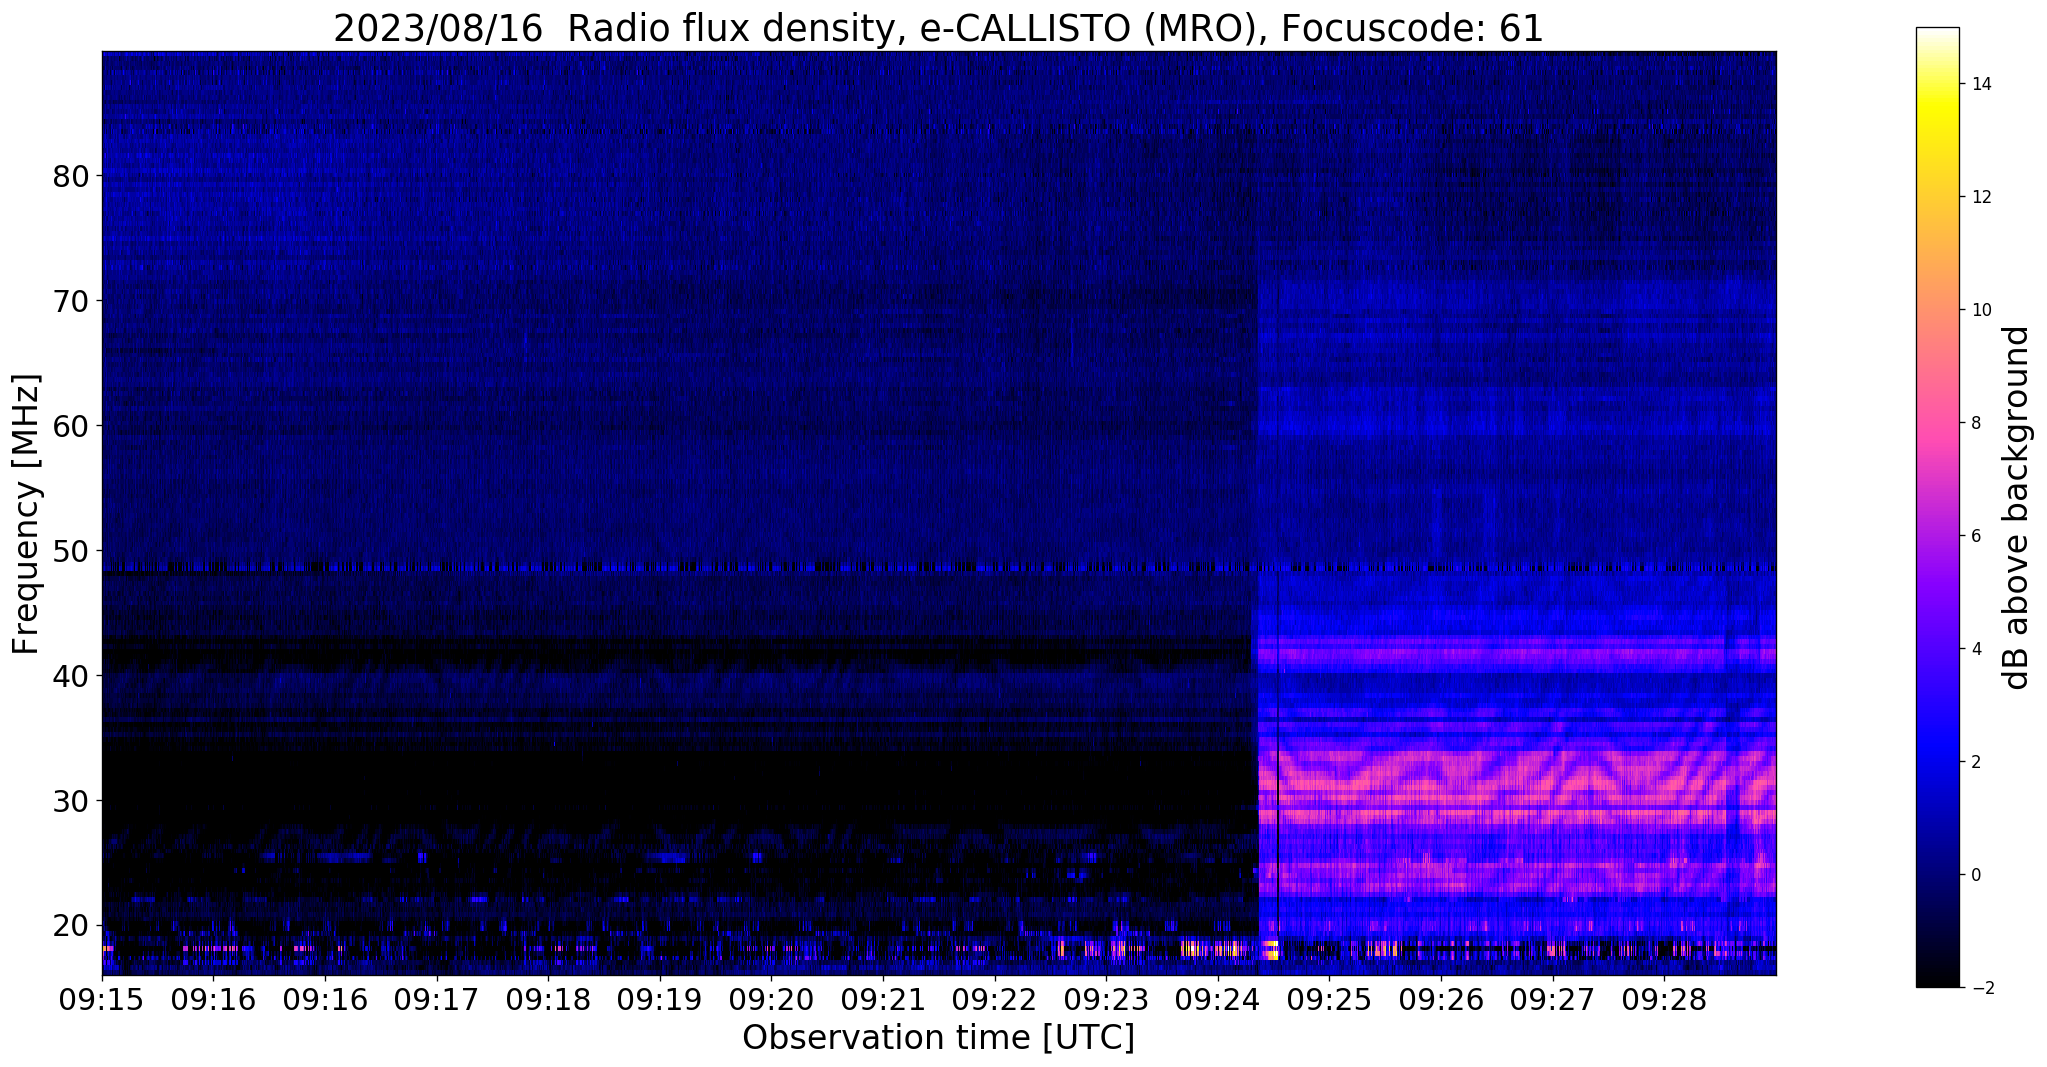
Task: Click the 'dB above background' colorbar label
Action: [2017, 508]
